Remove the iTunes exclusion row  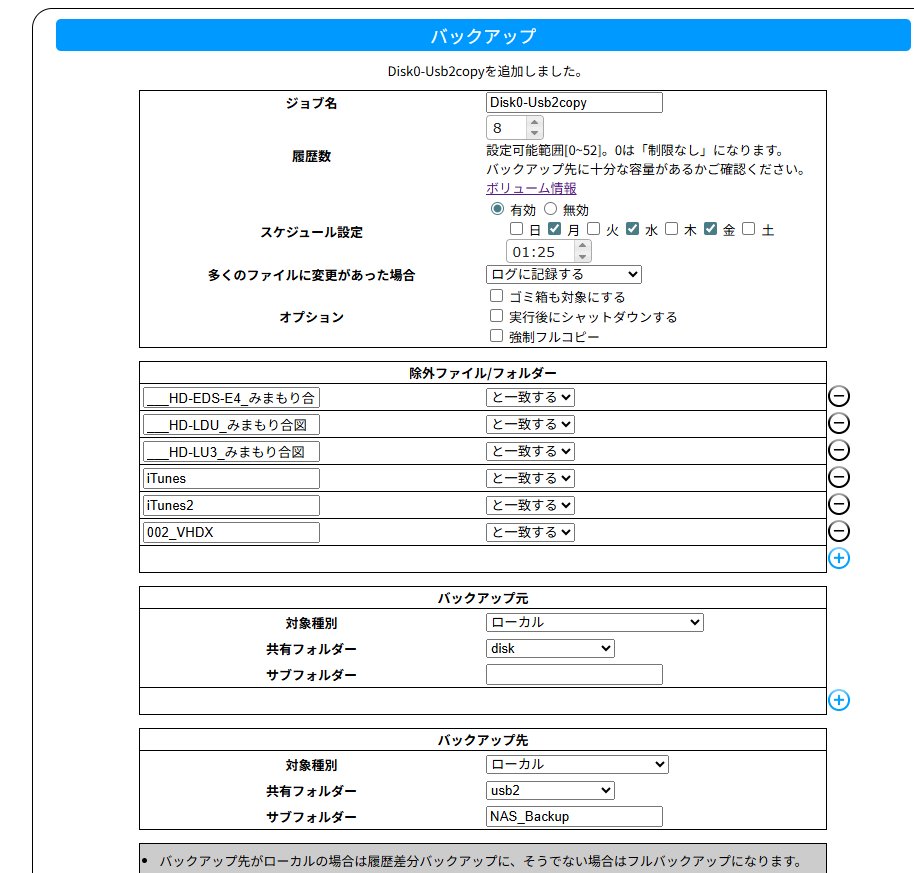(x=839, y=478)
